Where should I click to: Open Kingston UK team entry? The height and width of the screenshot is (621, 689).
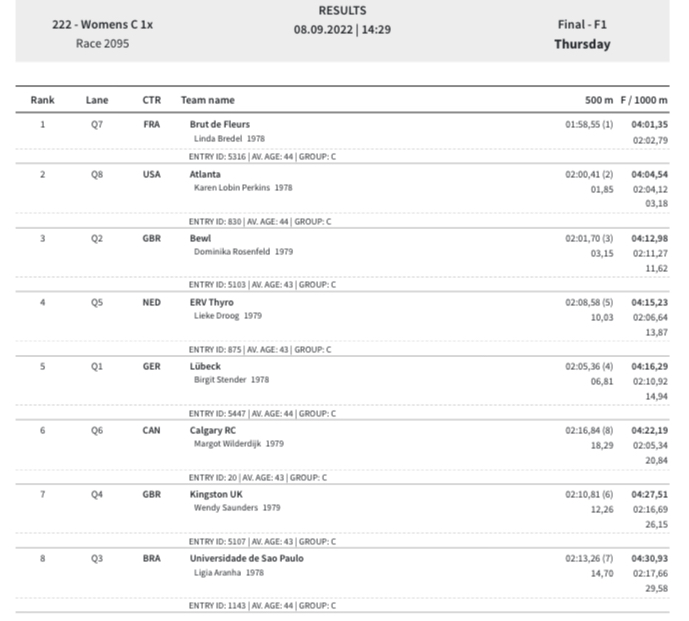coord(216,494)
